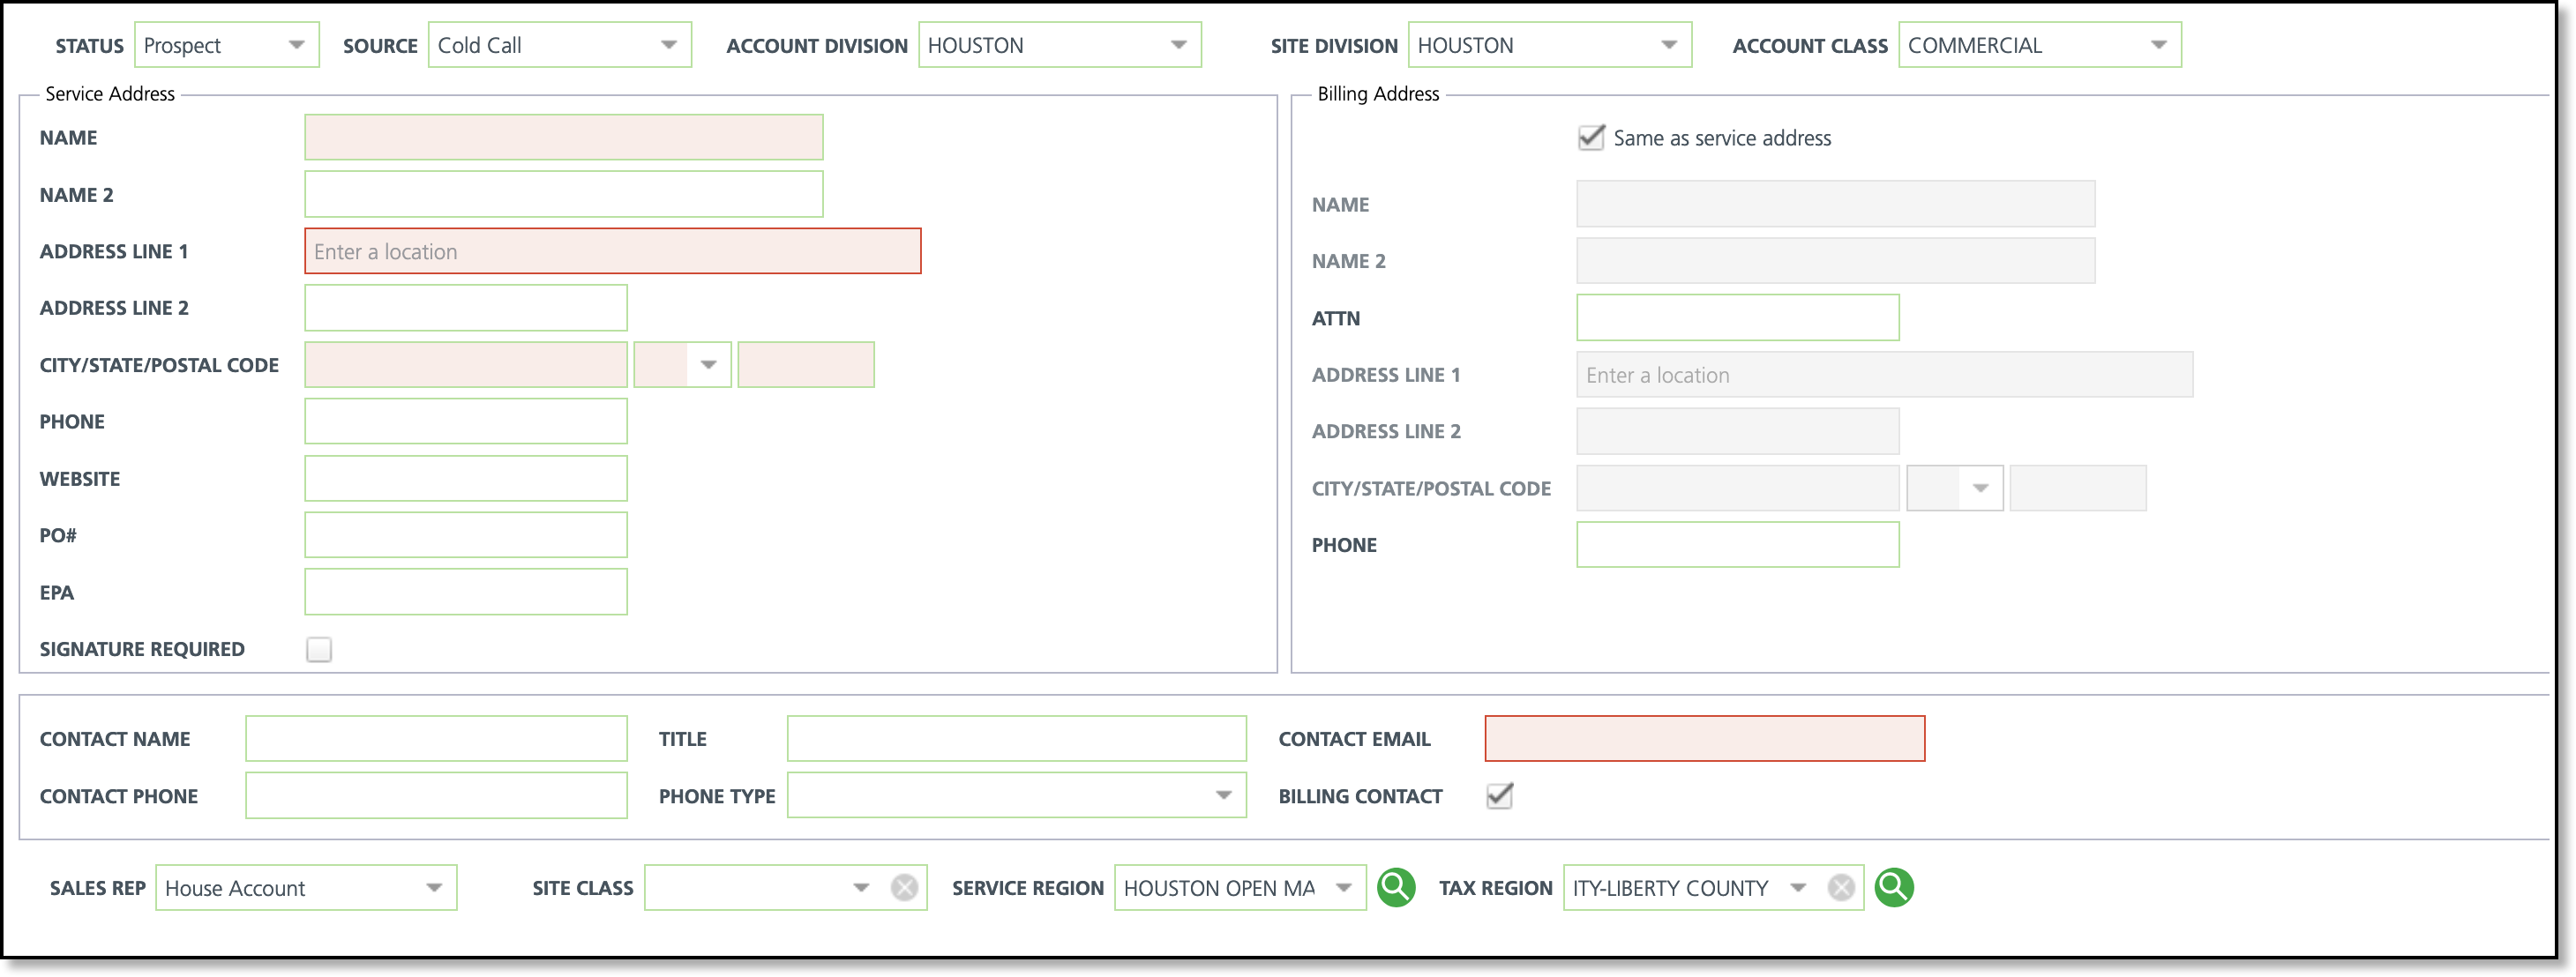
Task: Toggle Same as service address checkbox
Action: [1591, 138]
